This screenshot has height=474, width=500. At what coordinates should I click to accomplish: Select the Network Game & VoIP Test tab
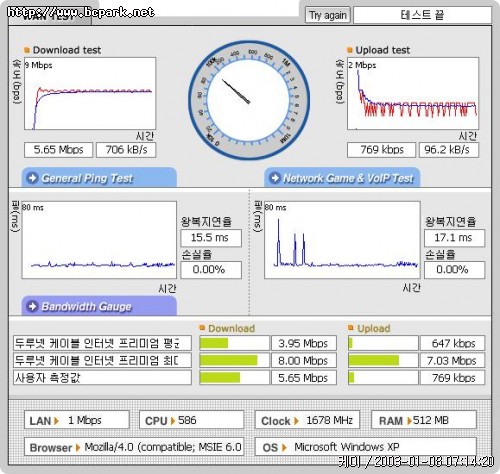[342, 177]
